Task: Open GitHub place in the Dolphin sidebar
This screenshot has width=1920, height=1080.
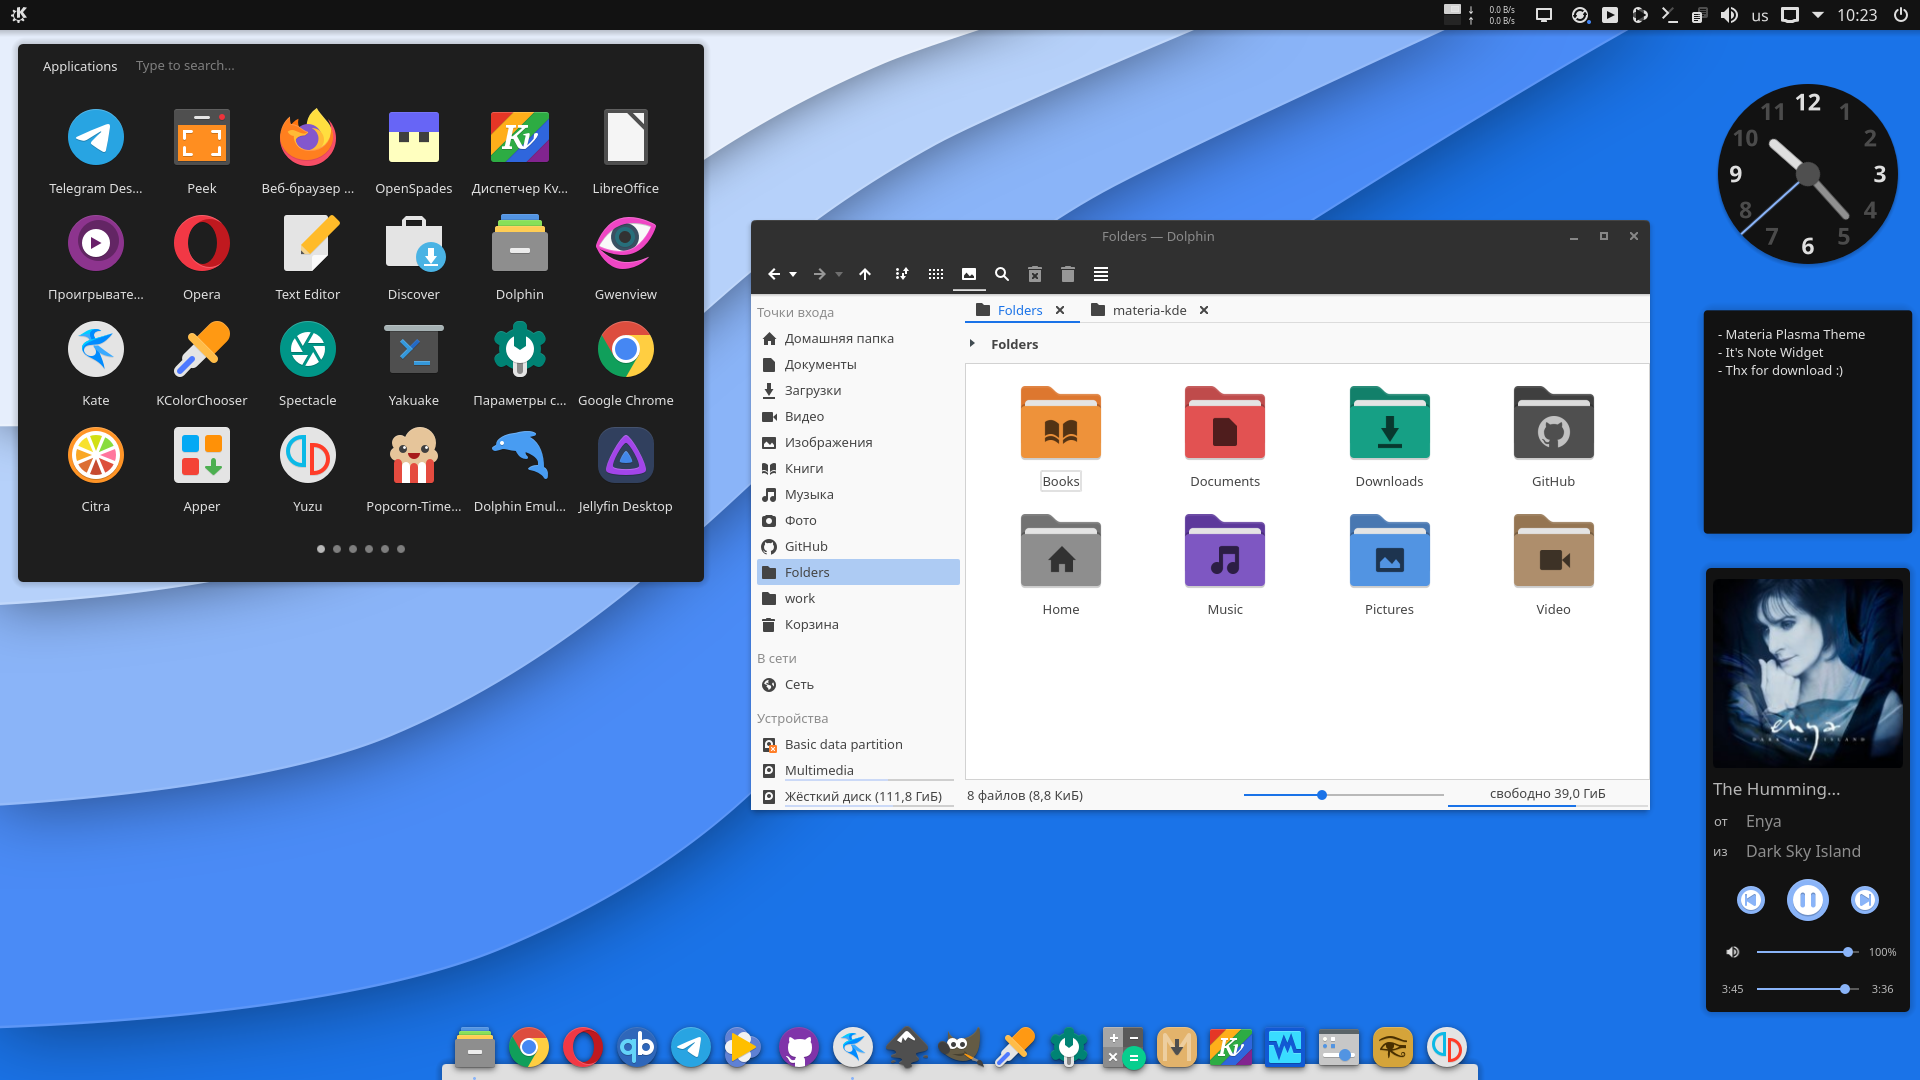Action: pyautogui.click(x=858, y=546)
